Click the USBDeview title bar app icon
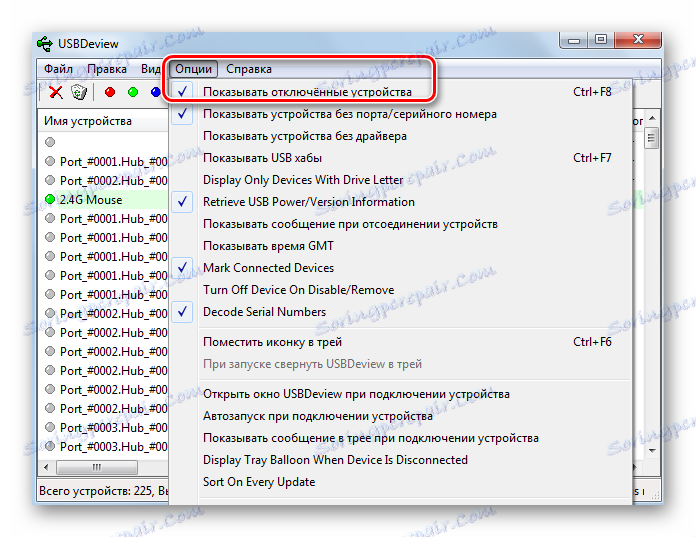The width and height of the screenshot is (696, 537). (45, 43)
